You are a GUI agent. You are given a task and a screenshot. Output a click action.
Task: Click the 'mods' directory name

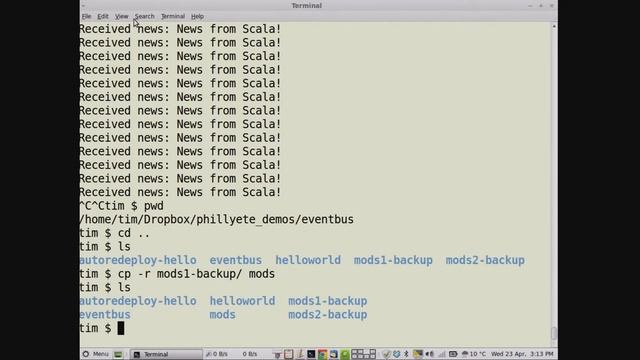point(222,315)
